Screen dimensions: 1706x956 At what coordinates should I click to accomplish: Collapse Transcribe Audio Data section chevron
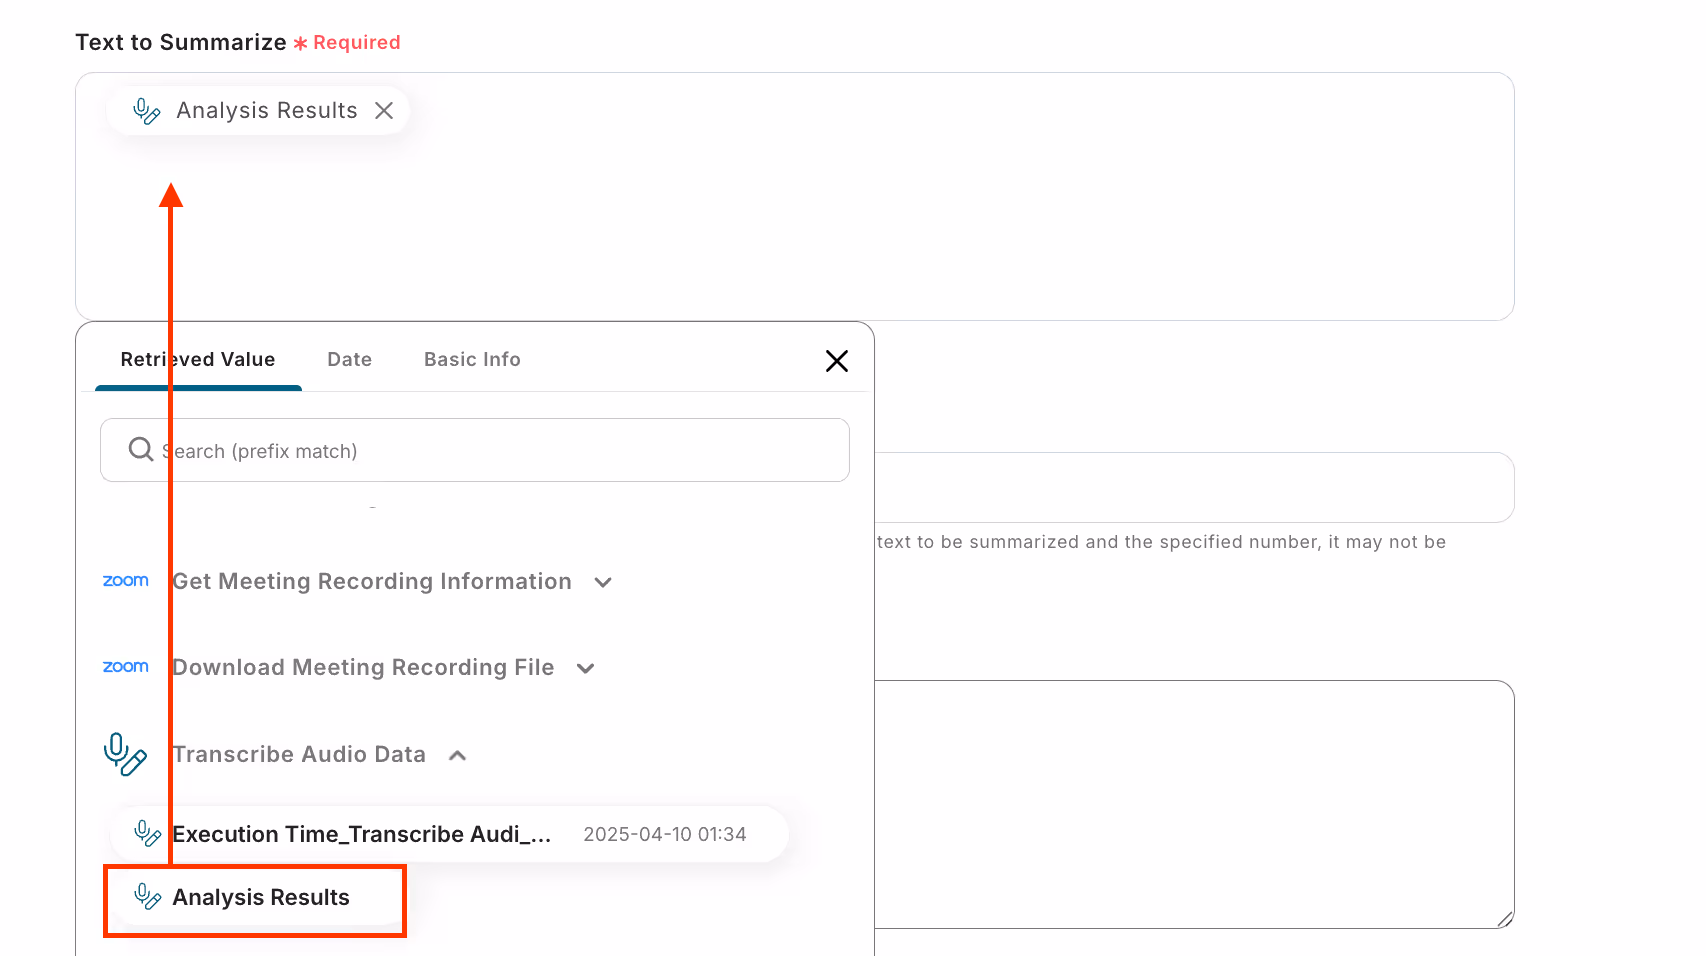pyautogui.click(x=458, y=755)
